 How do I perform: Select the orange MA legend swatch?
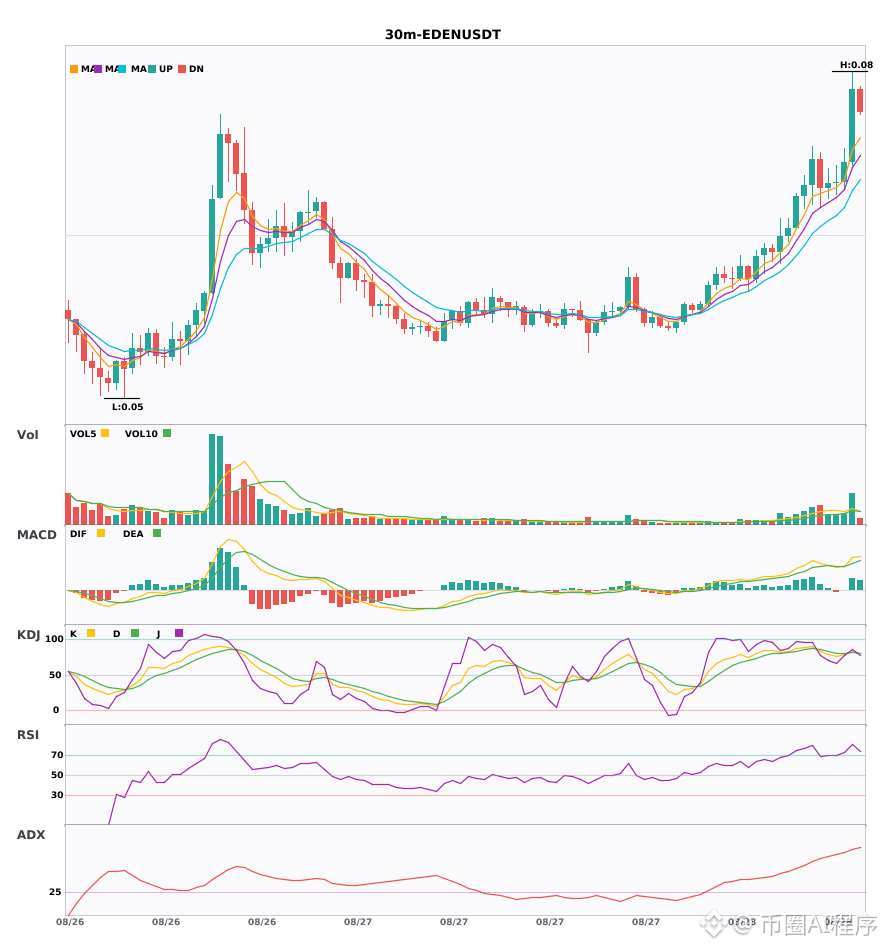(x=74, y=69)
